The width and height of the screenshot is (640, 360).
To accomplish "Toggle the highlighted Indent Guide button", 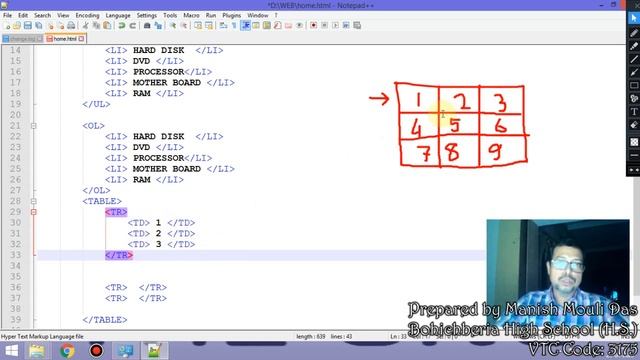I will coord(245,25).
